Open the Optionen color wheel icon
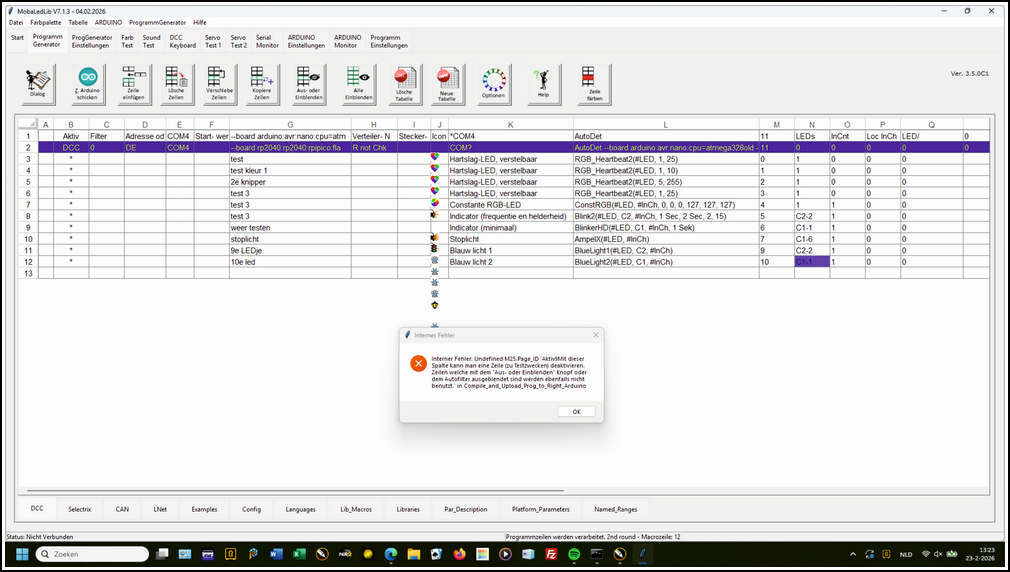1010x572 pixels. [493, 83]
